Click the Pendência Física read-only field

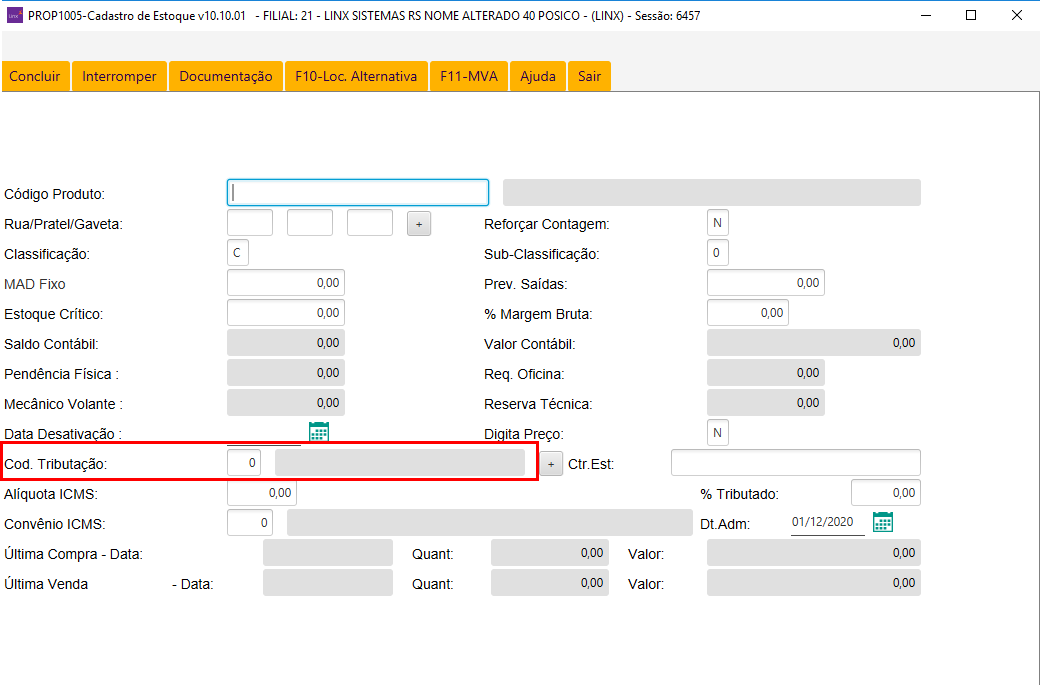[286, 373]
